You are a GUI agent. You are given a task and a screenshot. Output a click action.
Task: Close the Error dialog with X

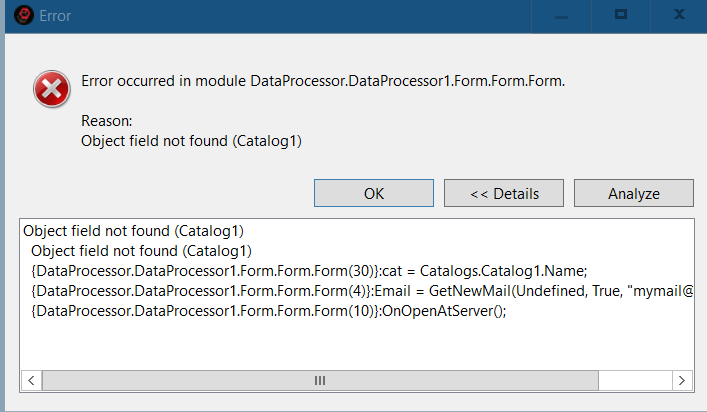677,16
